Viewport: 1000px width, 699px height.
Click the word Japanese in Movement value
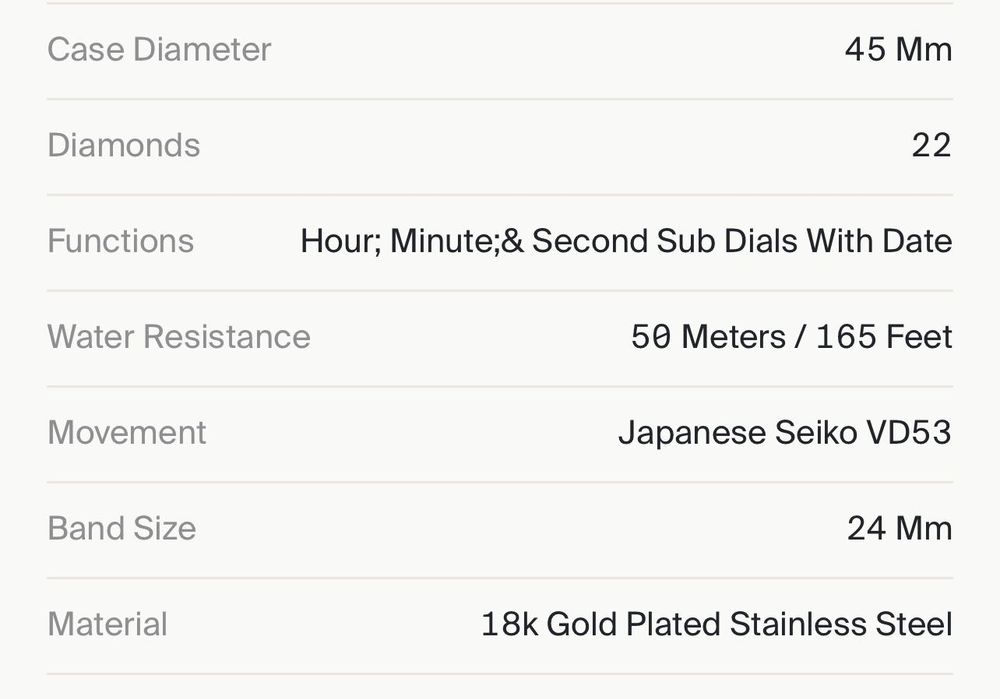692,432
